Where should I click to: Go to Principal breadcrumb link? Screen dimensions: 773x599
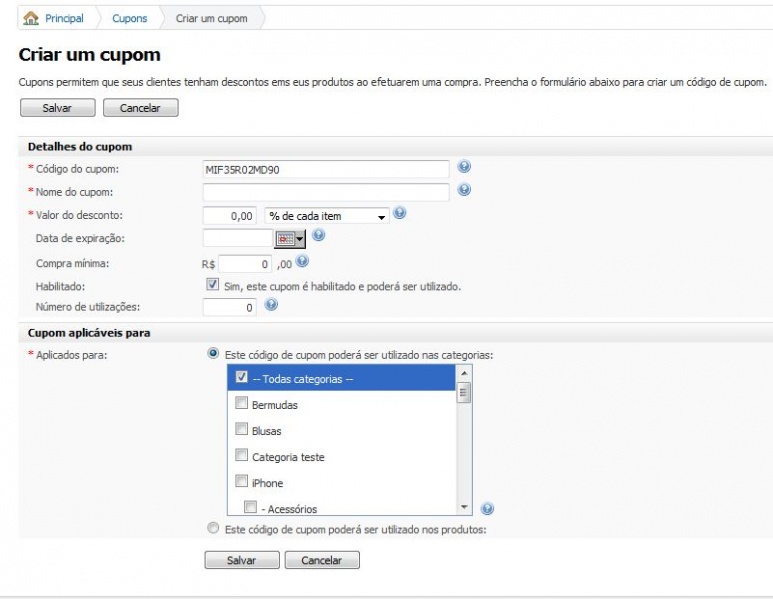pyautogui.click(x=64, y=19)
